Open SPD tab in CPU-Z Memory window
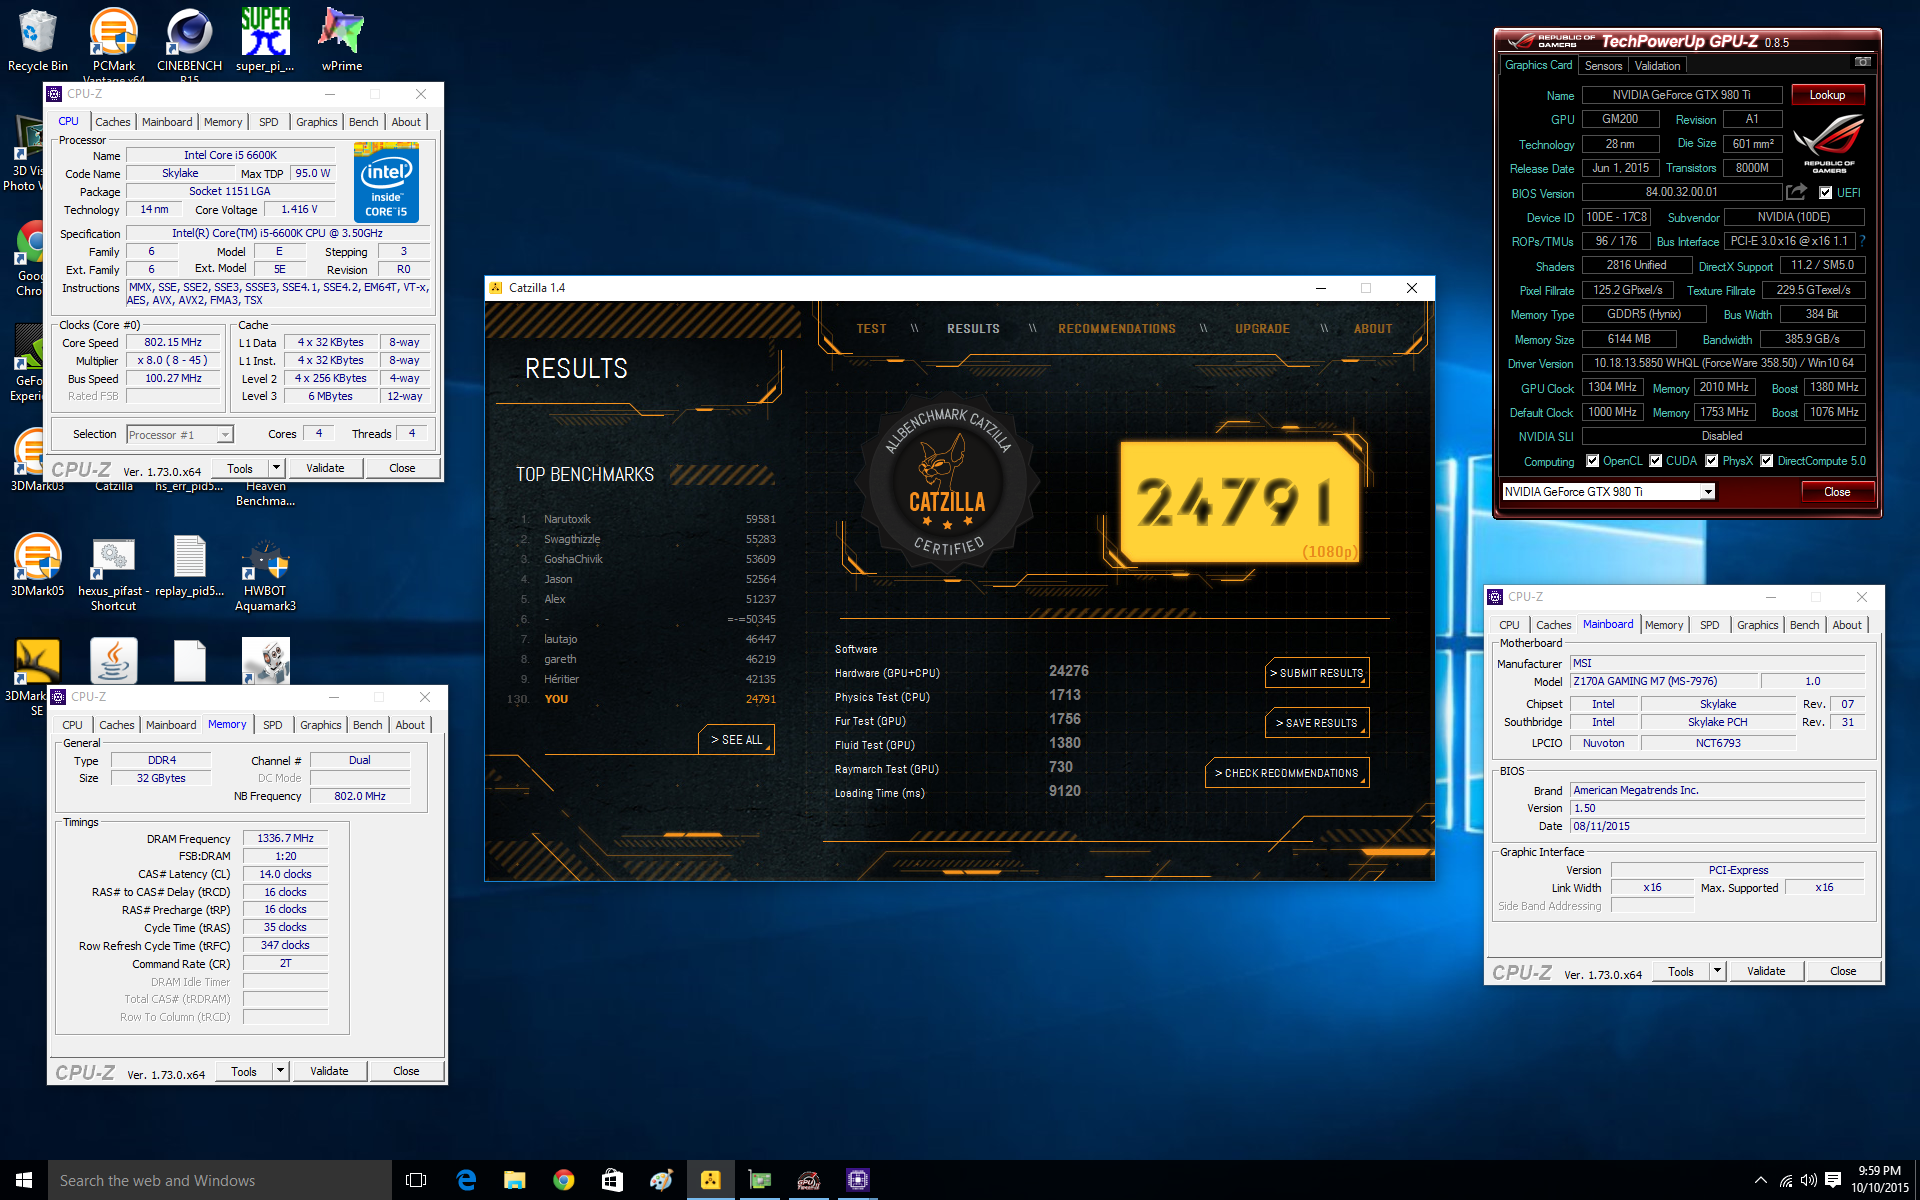 pyautogui.click(x=272, y=725)
